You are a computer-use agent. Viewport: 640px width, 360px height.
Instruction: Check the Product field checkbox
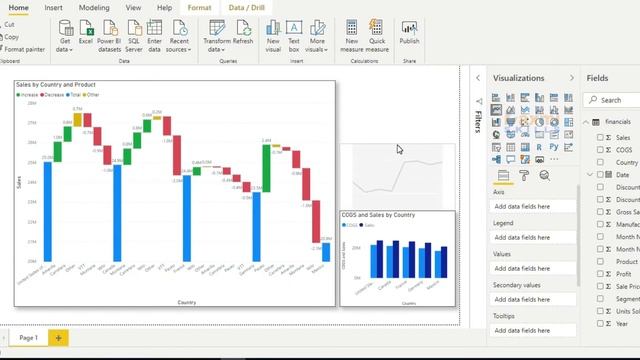(x=600, y=261)
